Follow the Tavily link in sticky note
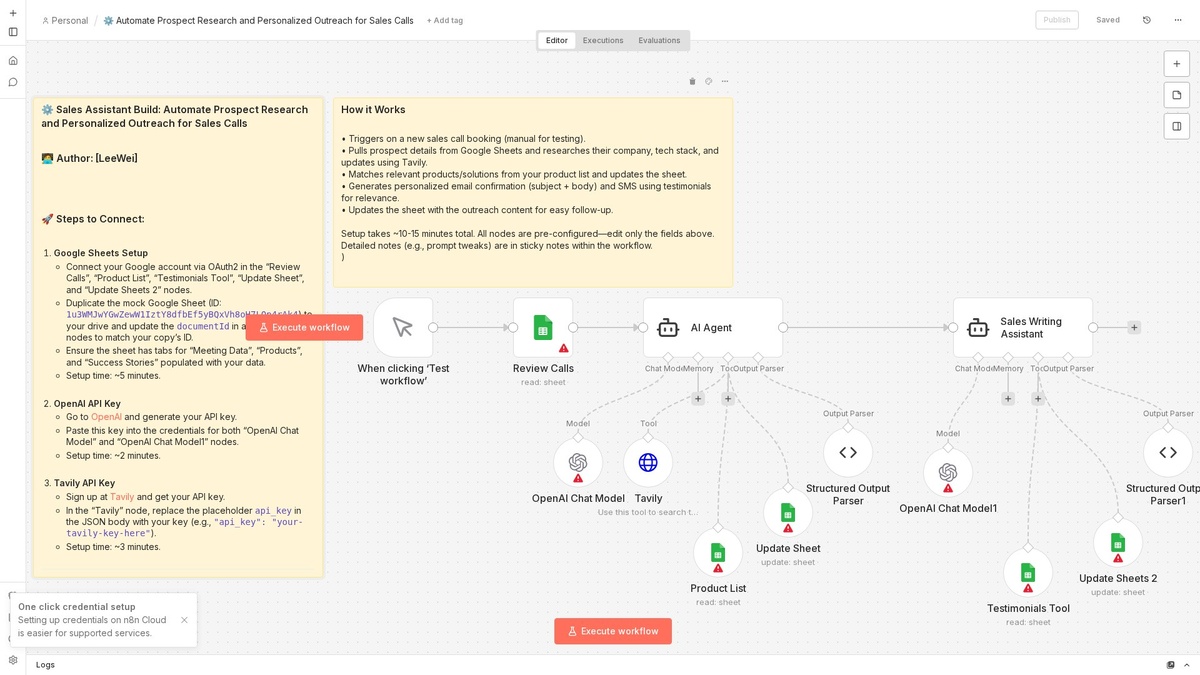 point(122,496)
